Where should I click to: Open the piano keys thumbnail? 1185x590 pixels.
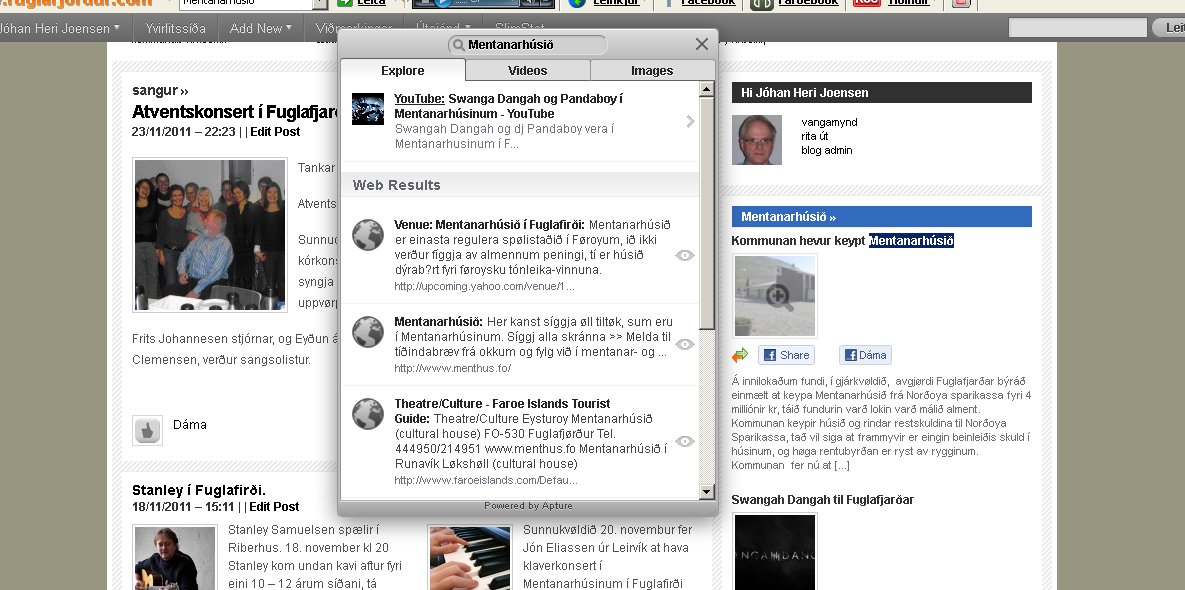470,558
